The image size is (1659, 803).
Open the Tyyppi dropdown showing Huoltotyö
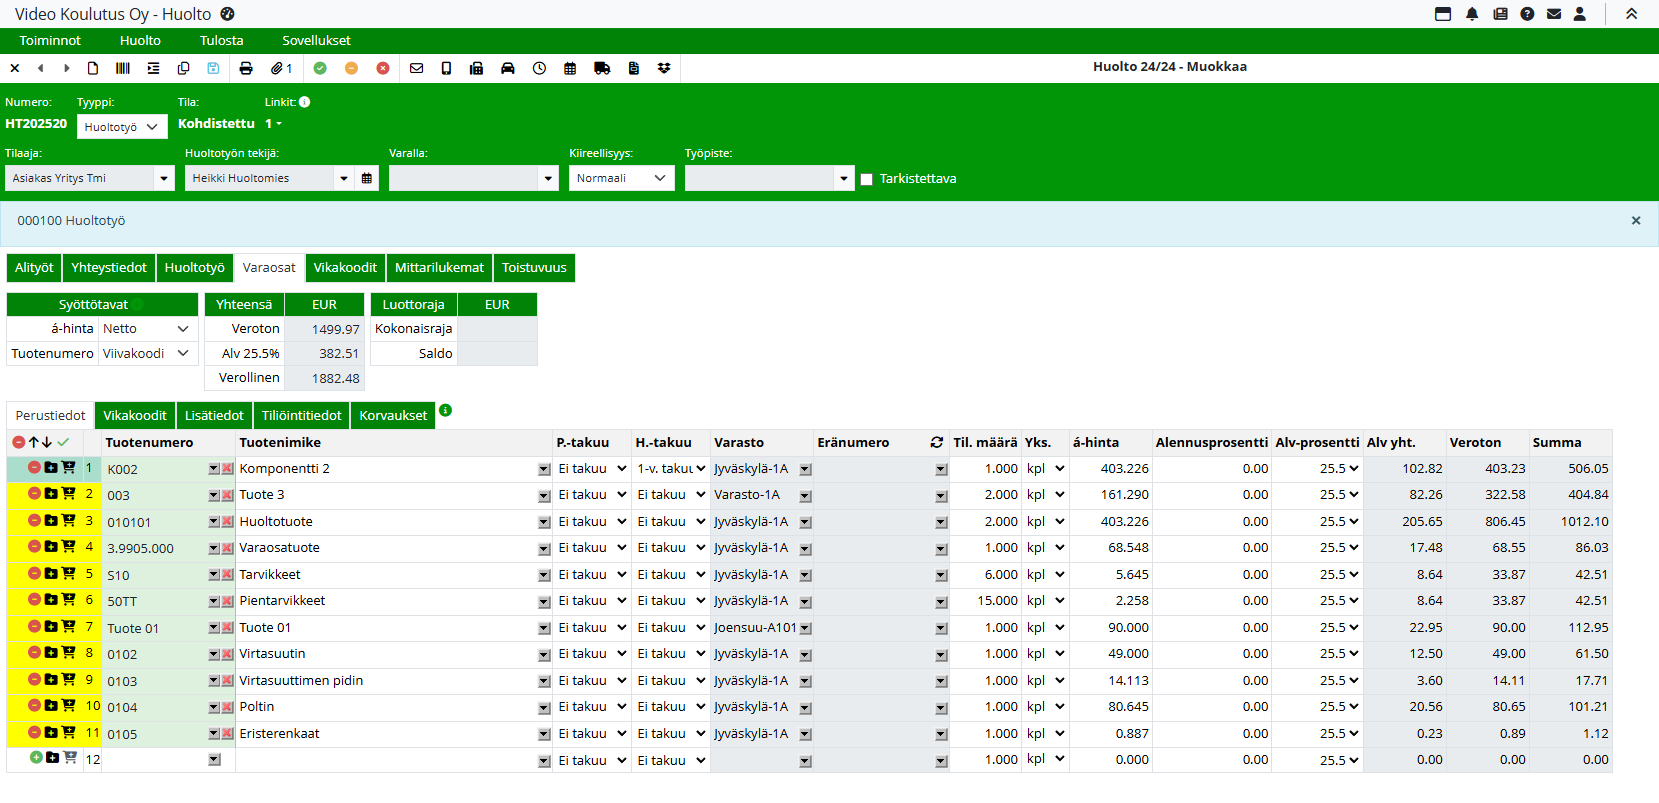click(x=122, y=127)
